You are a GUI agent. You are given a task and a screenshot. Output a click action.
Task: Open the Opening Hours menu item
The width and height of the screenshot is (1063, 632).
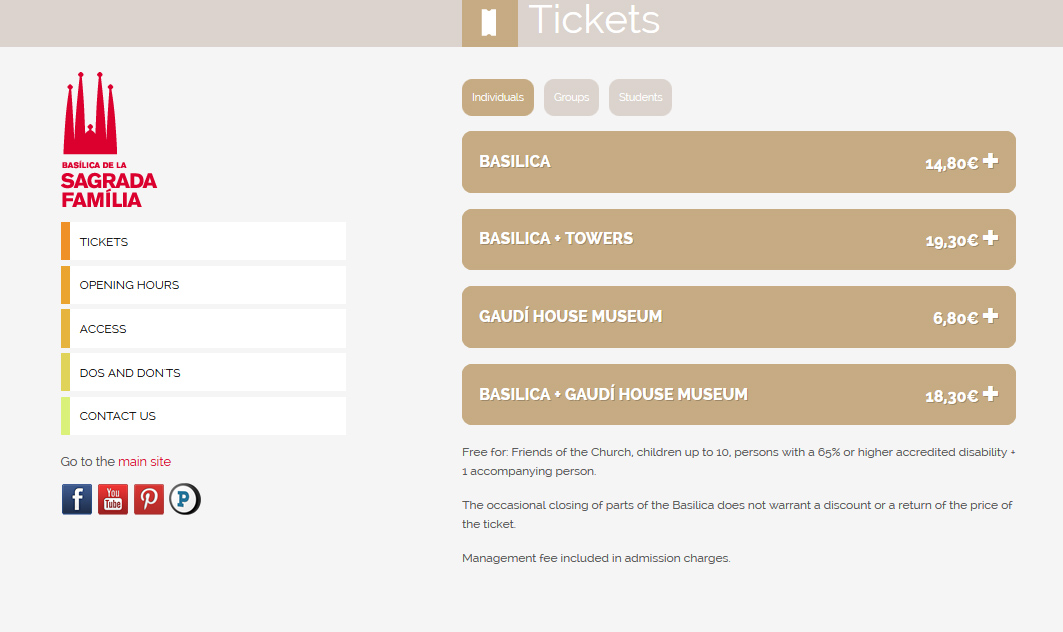pyautogui.click(x=203, y=285)
